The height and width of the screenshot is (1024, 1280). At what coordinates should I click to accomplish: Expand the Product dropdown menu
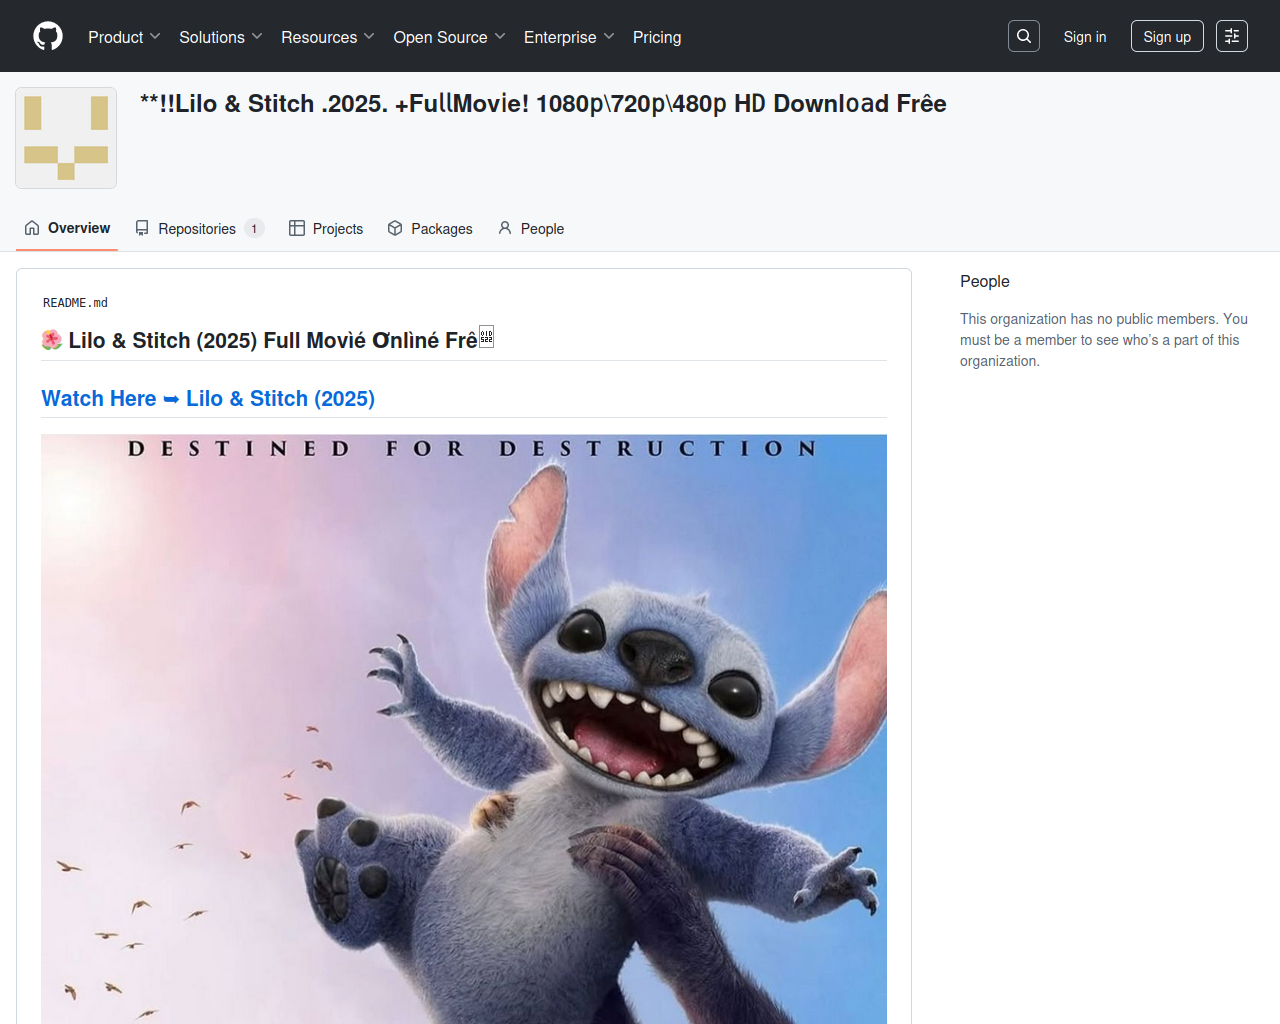[x=124, y=37]
